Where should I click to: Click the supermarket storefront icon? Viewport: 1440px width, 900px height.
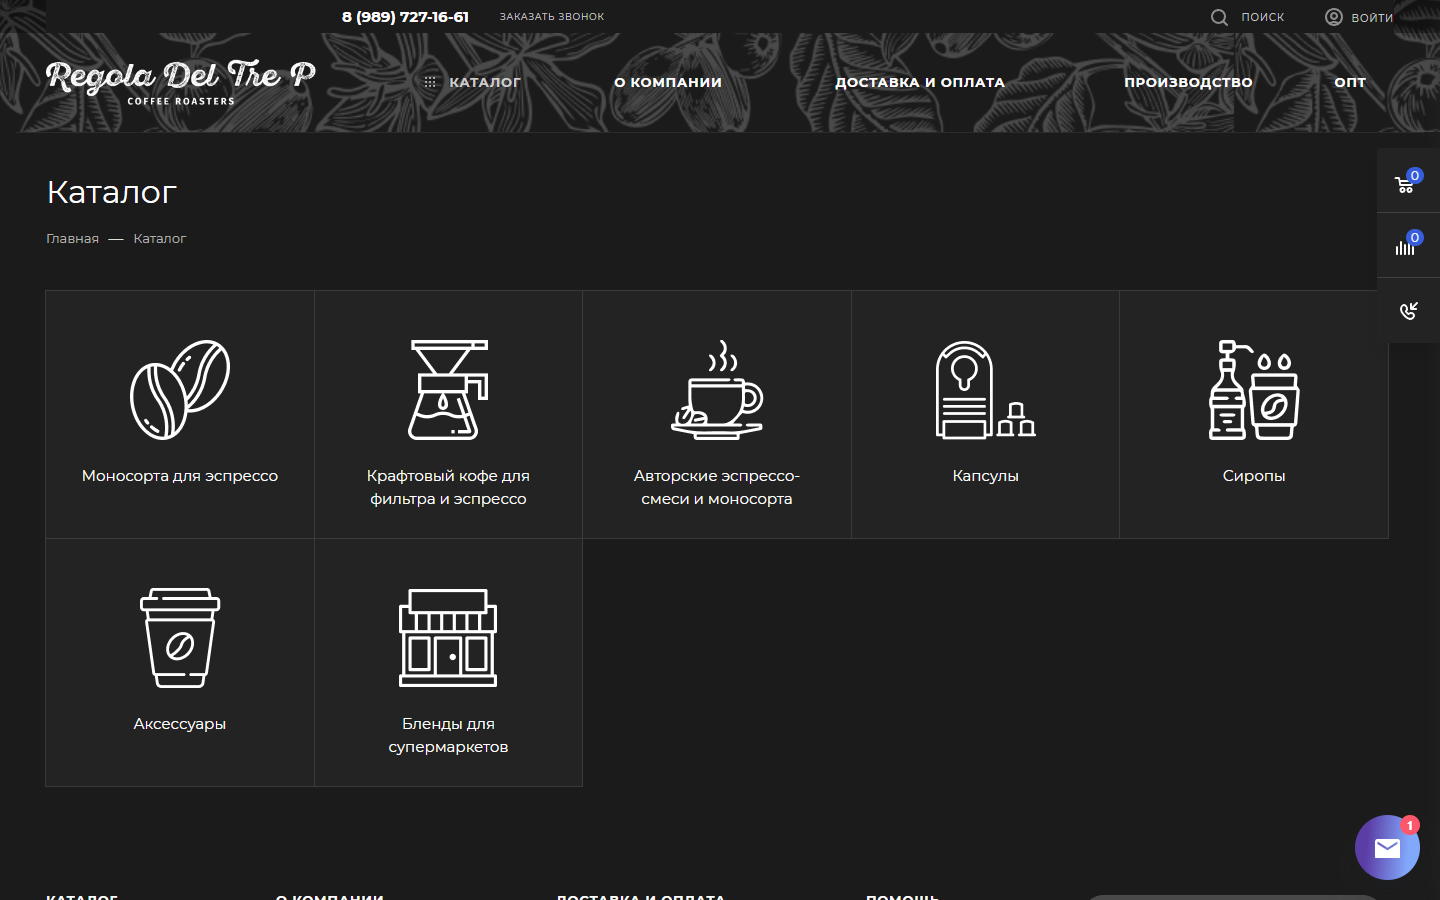(448, 638)
